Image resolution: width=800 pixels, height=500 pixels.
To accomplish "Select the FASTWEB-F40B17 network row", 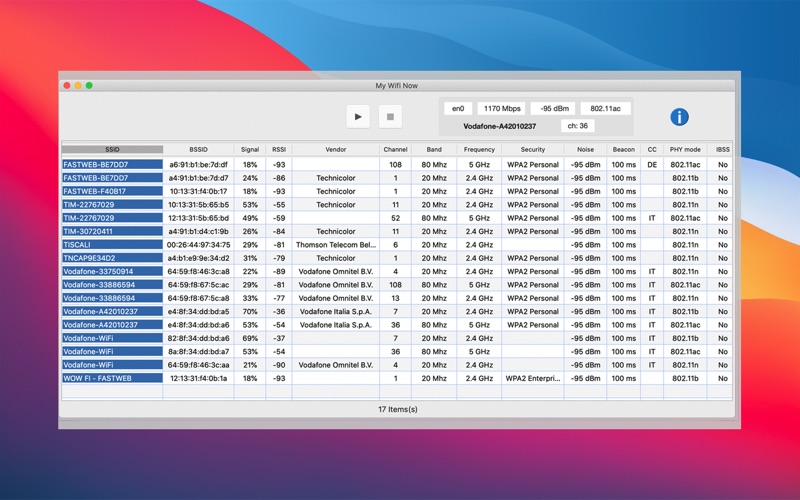I will pyautogui.click(x=397, y=191).
